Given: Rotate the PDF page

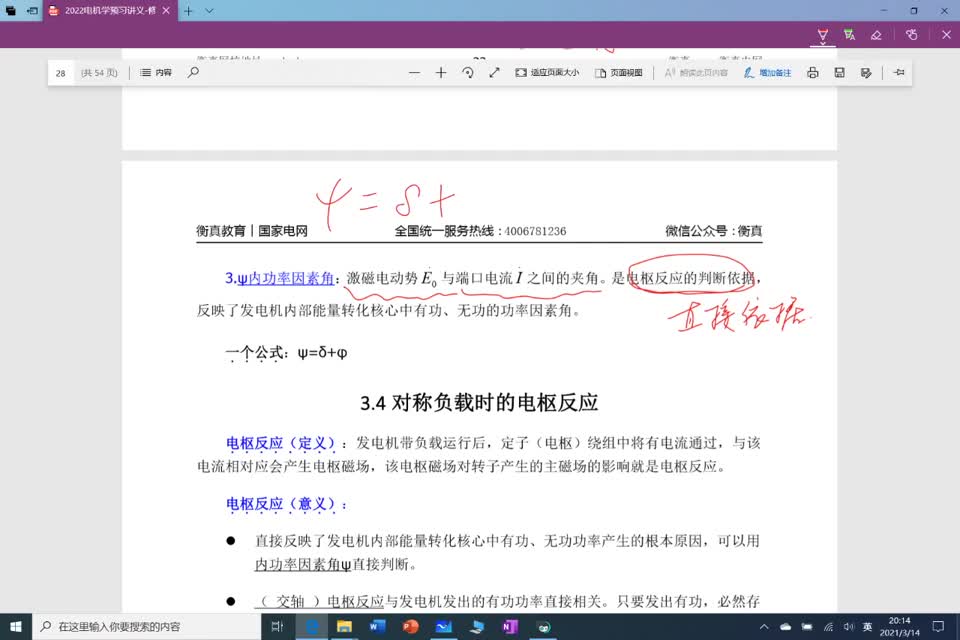Looking at the screenshot, I should pyautogui.click(x=468, y=73).
